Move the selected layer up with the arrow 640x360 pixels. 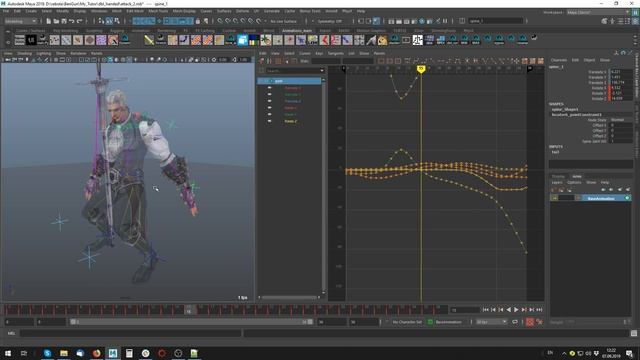(x=603, y=189)
